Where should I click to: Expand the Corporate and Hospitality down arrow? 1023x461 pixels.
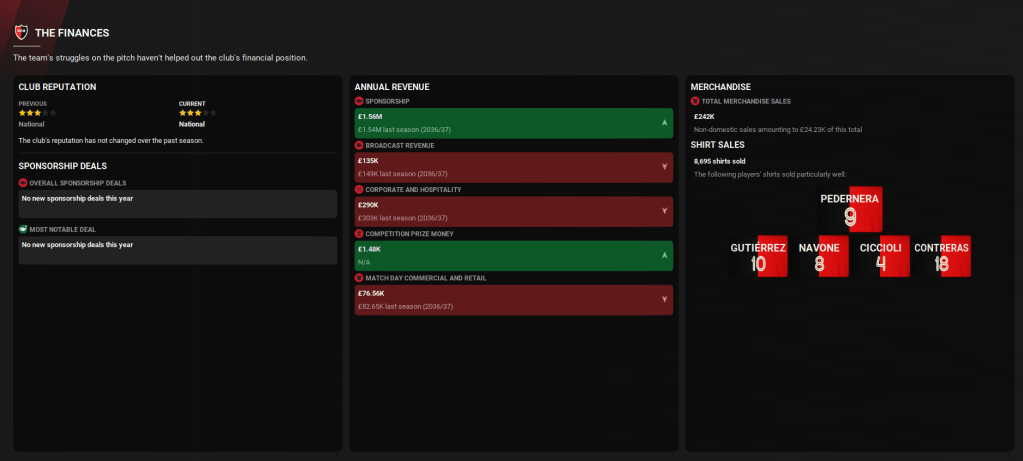coord(664,211)
